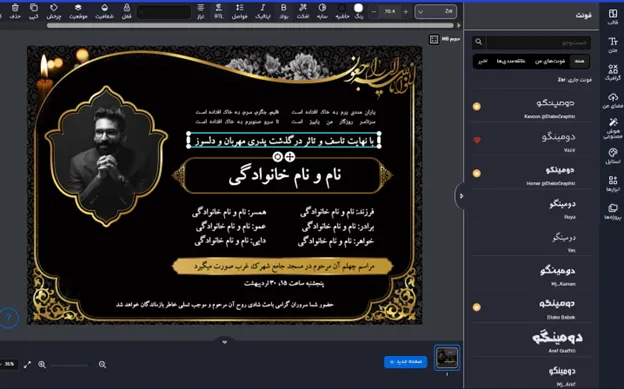Increase font size with plus button

point(406,12)
